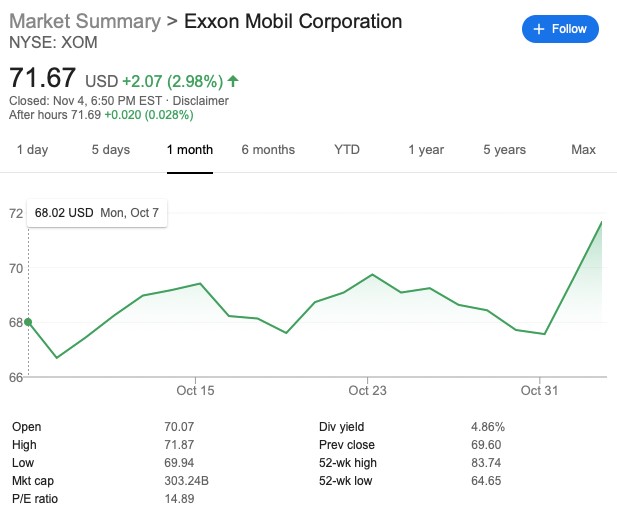Screen dimensions: 617x527
Task: Switch to the 1 year tab
Action: pyautogui.click(x=425, y=150)
